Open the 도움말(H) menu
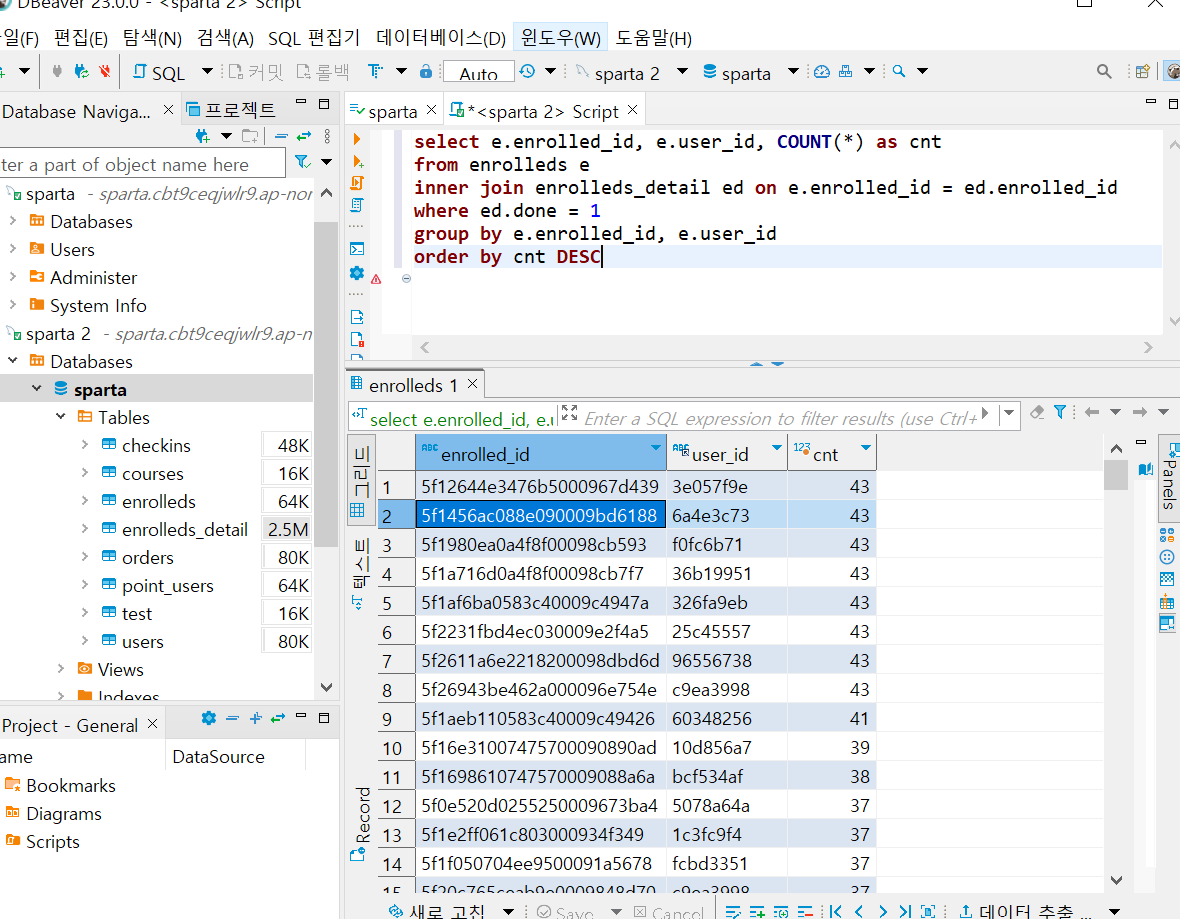The width and height of the screenshot is (1180, 919). point(653,38)
